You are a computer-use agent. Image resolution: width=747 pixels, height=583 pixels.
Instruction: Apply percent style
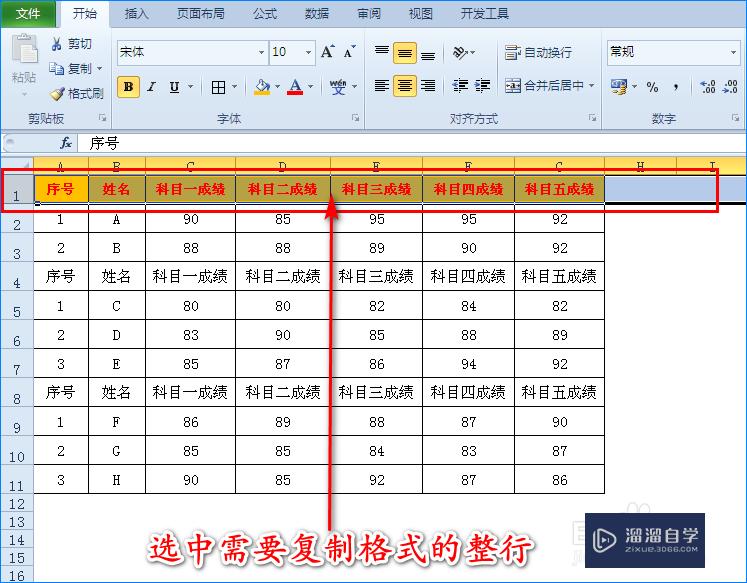pos(652,87)
